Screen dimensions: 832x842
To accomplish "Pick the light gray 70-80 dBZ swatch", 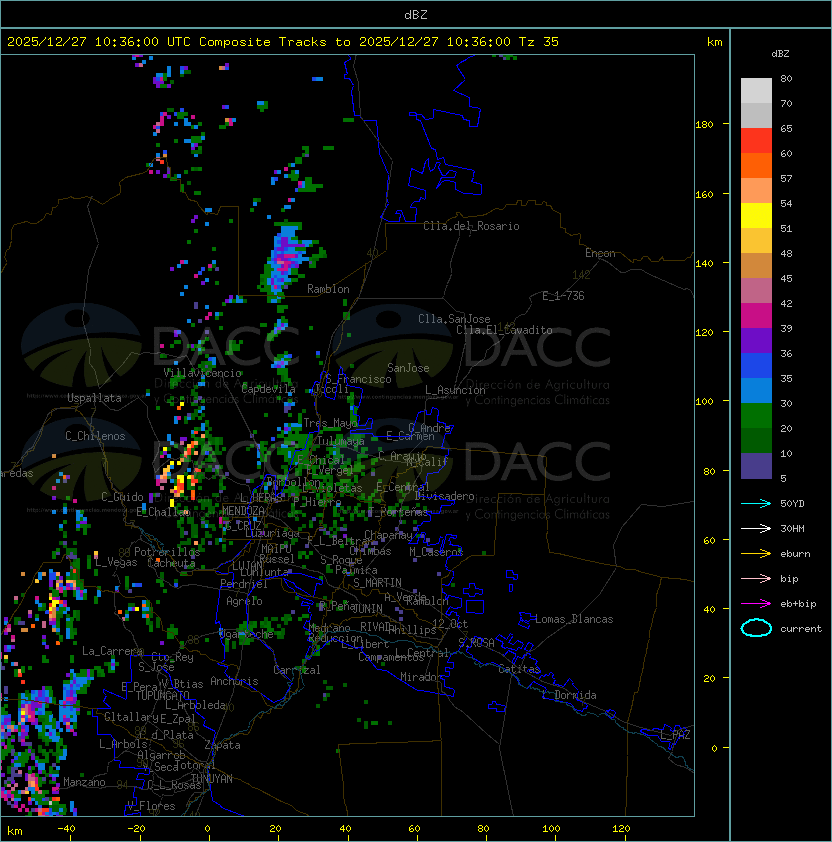I will (x=756, y=90).
